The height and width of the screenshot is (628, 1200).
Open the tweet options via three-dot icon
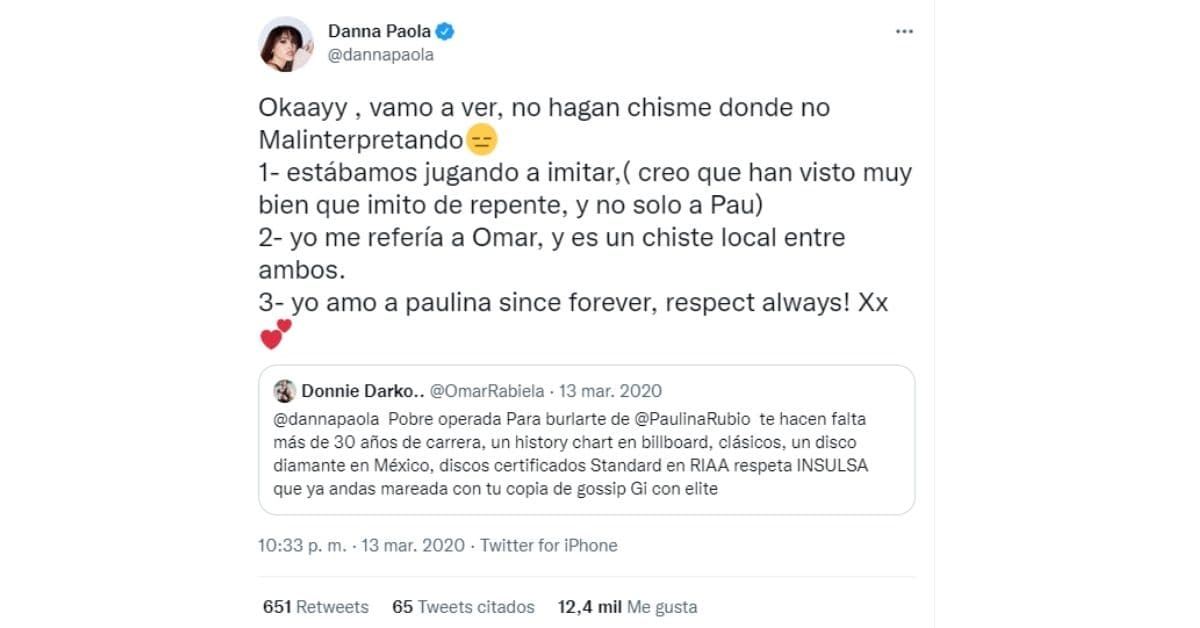click(x=904, y=31)
